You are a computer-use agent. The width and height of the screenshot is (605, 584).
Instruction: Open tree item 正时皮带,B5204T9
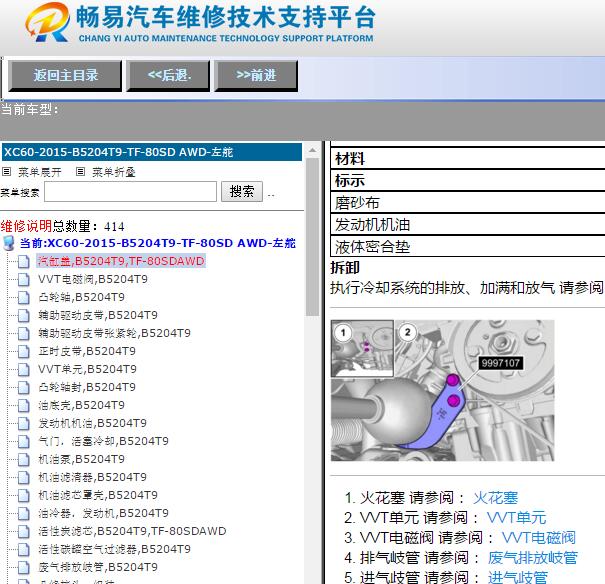[87, 351]
